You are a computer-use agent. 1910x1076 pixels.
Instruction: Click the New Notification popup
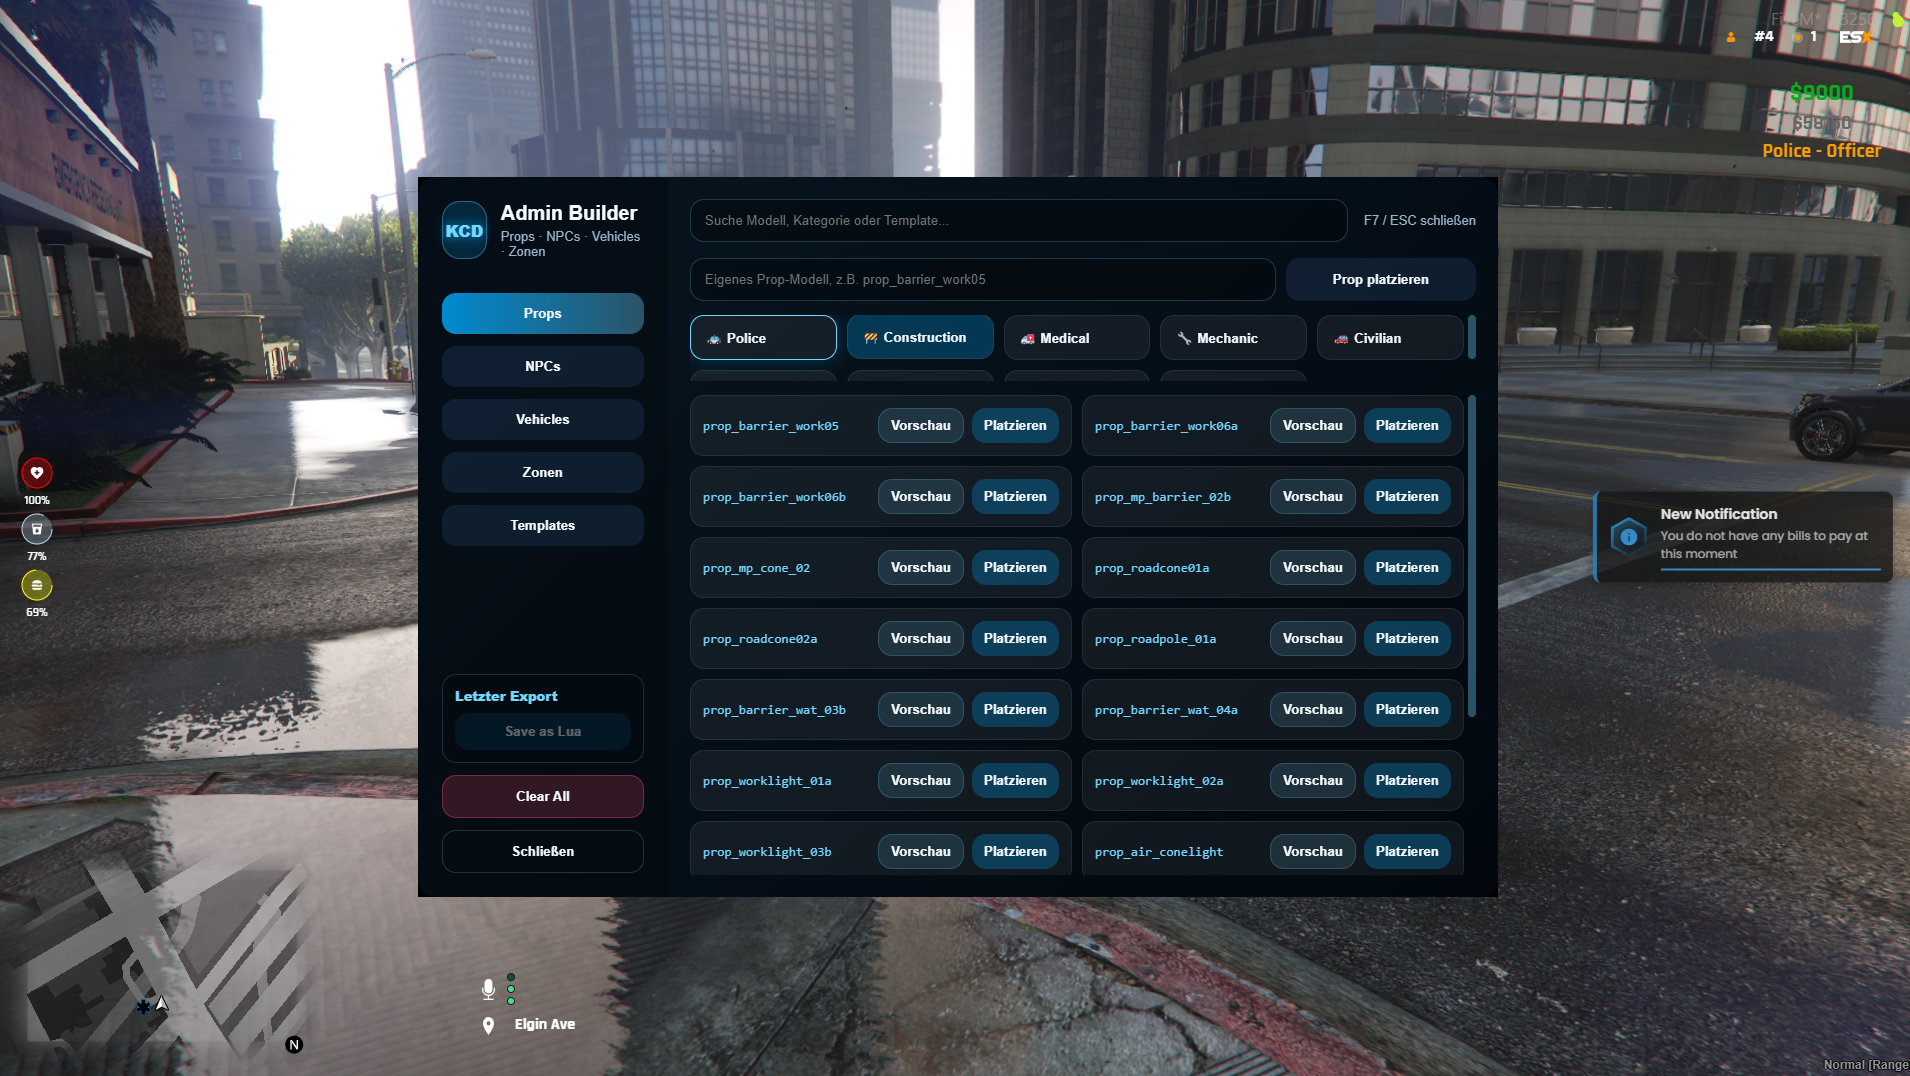click(1743, 537)
